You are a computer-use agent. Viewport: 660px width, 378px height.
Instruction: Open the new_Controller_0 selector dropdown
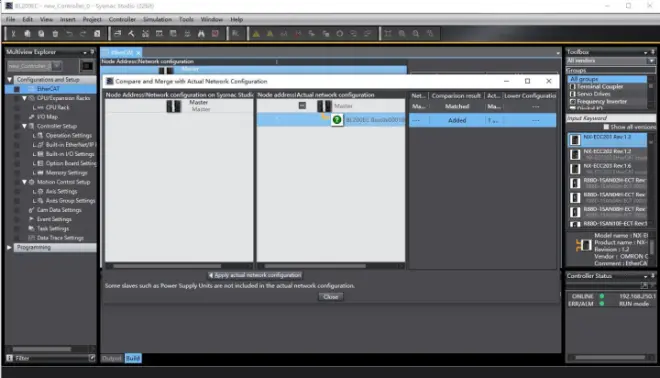[x=57, y=66]
